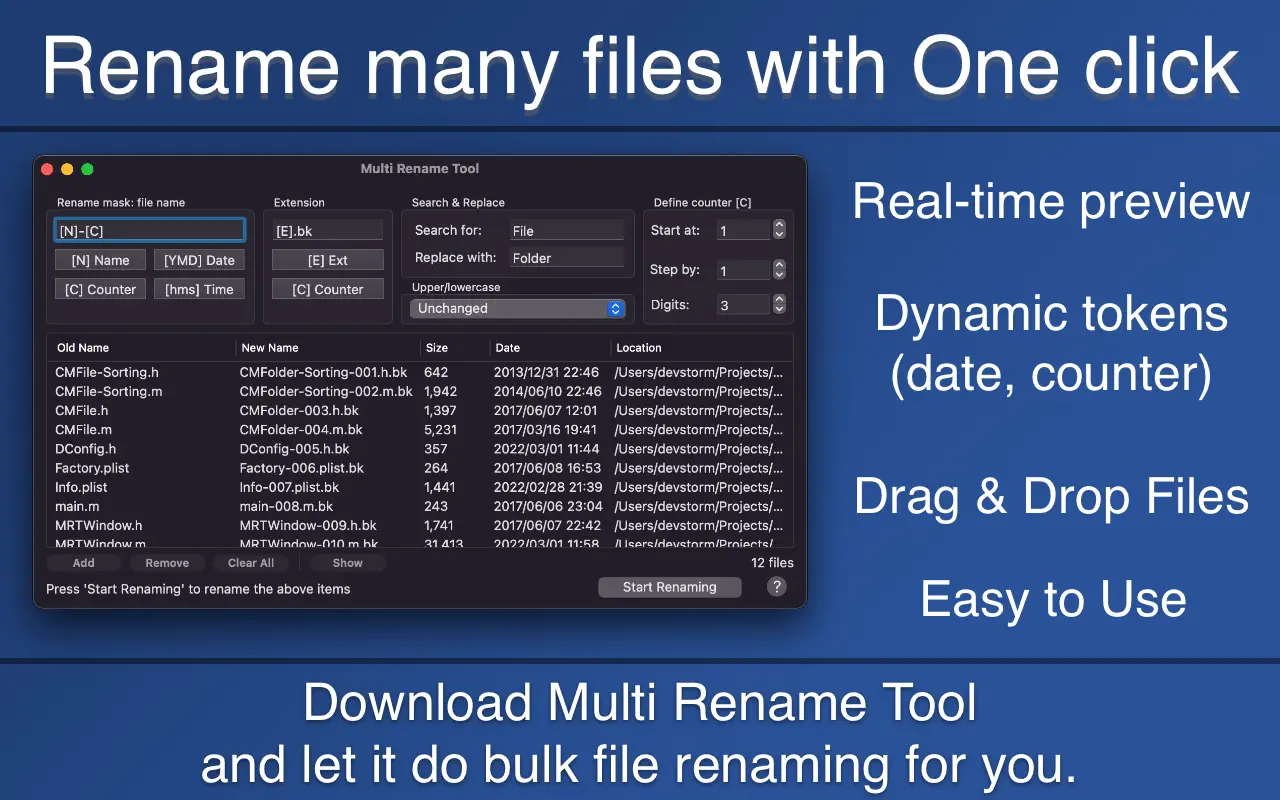Insert the [hms] Time token
The height and width of the screenshot is (800, 1280).
coord(199,289)
